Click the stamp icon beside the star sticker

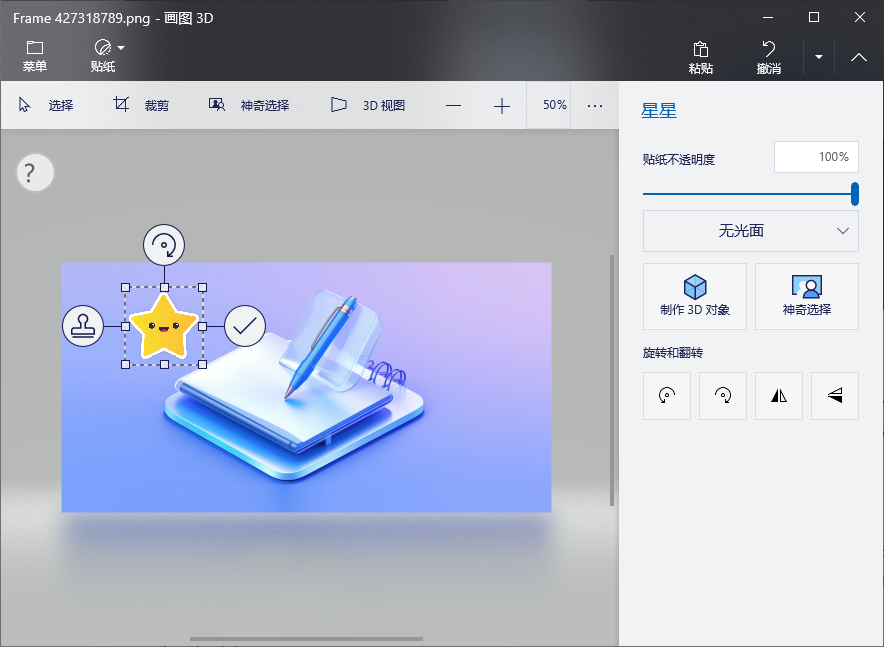click(83, 326)
